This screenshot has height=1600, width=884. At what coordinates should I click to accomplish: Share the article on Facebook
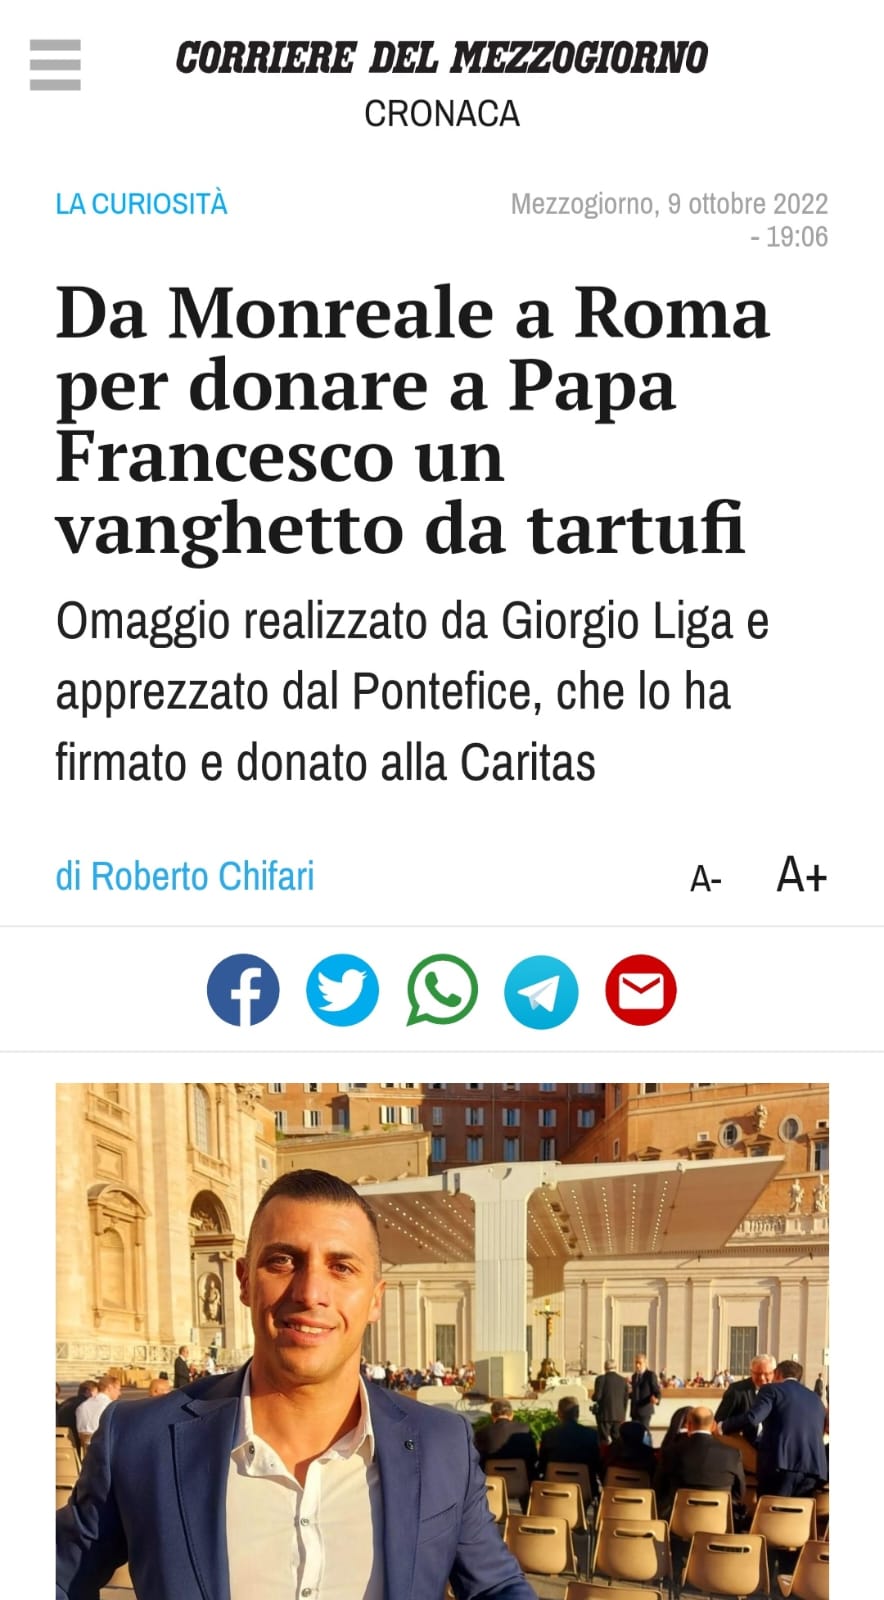[243, 990]
